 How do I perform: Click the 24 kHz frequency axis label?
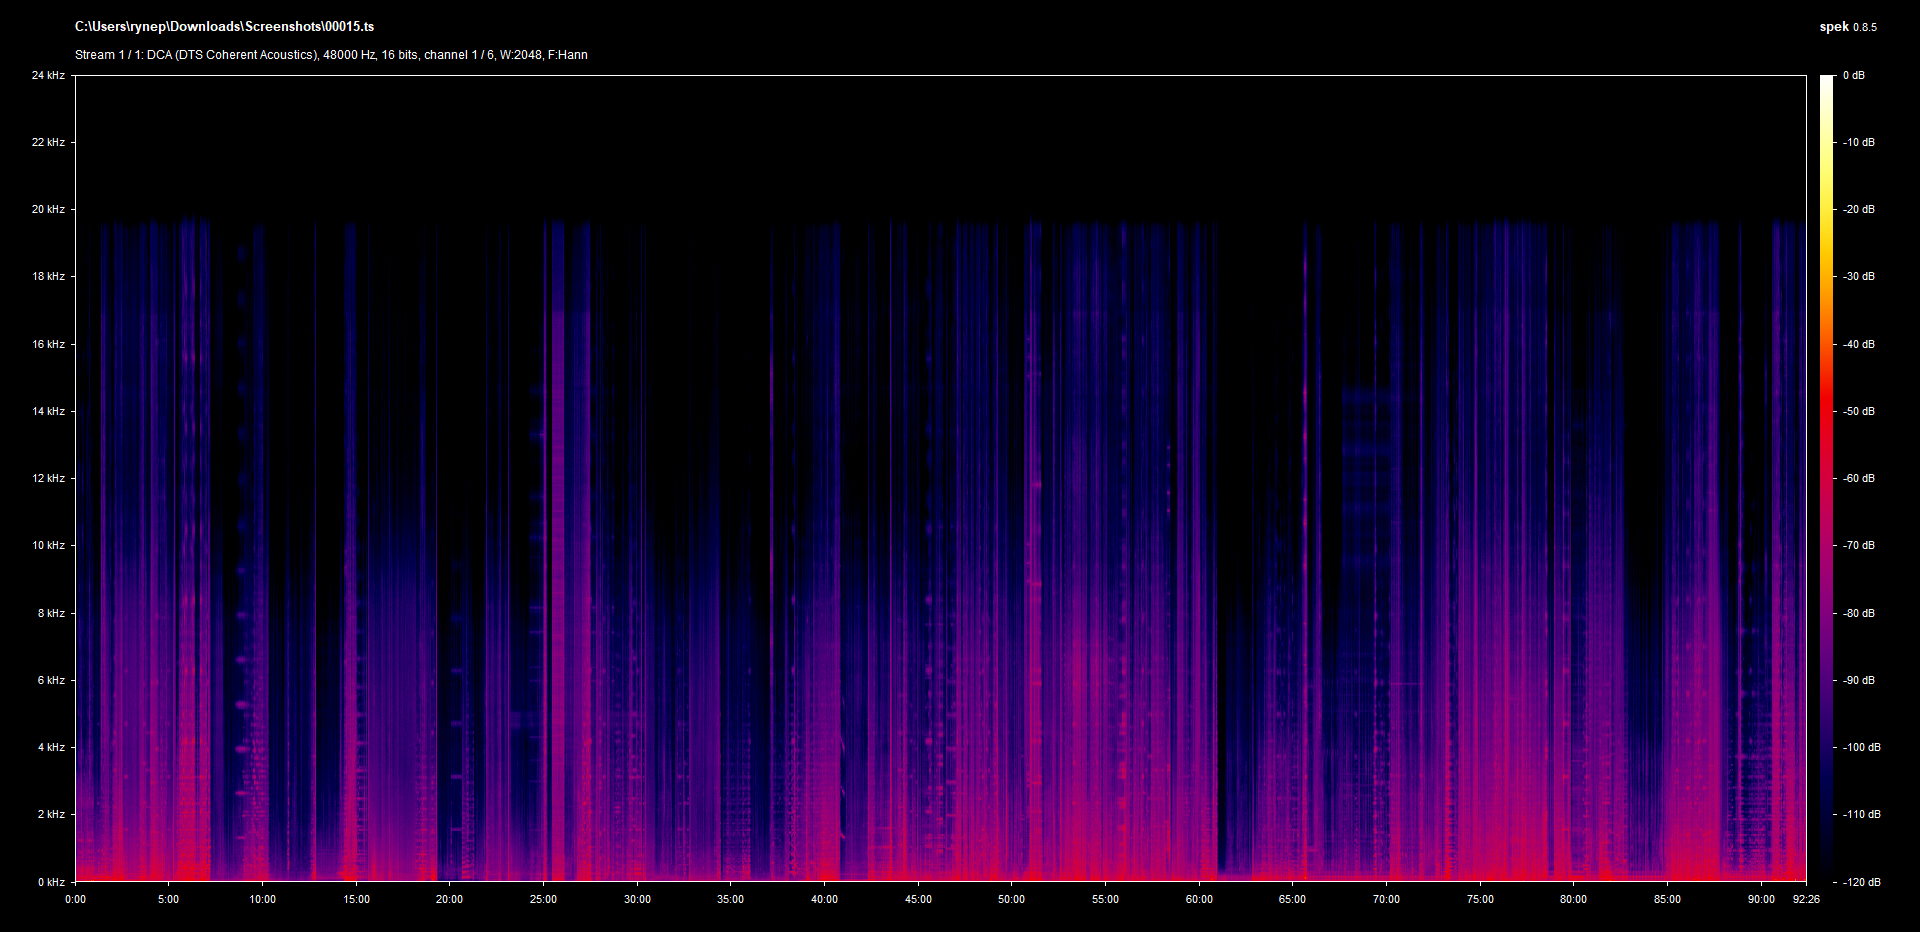coord(48,75)
